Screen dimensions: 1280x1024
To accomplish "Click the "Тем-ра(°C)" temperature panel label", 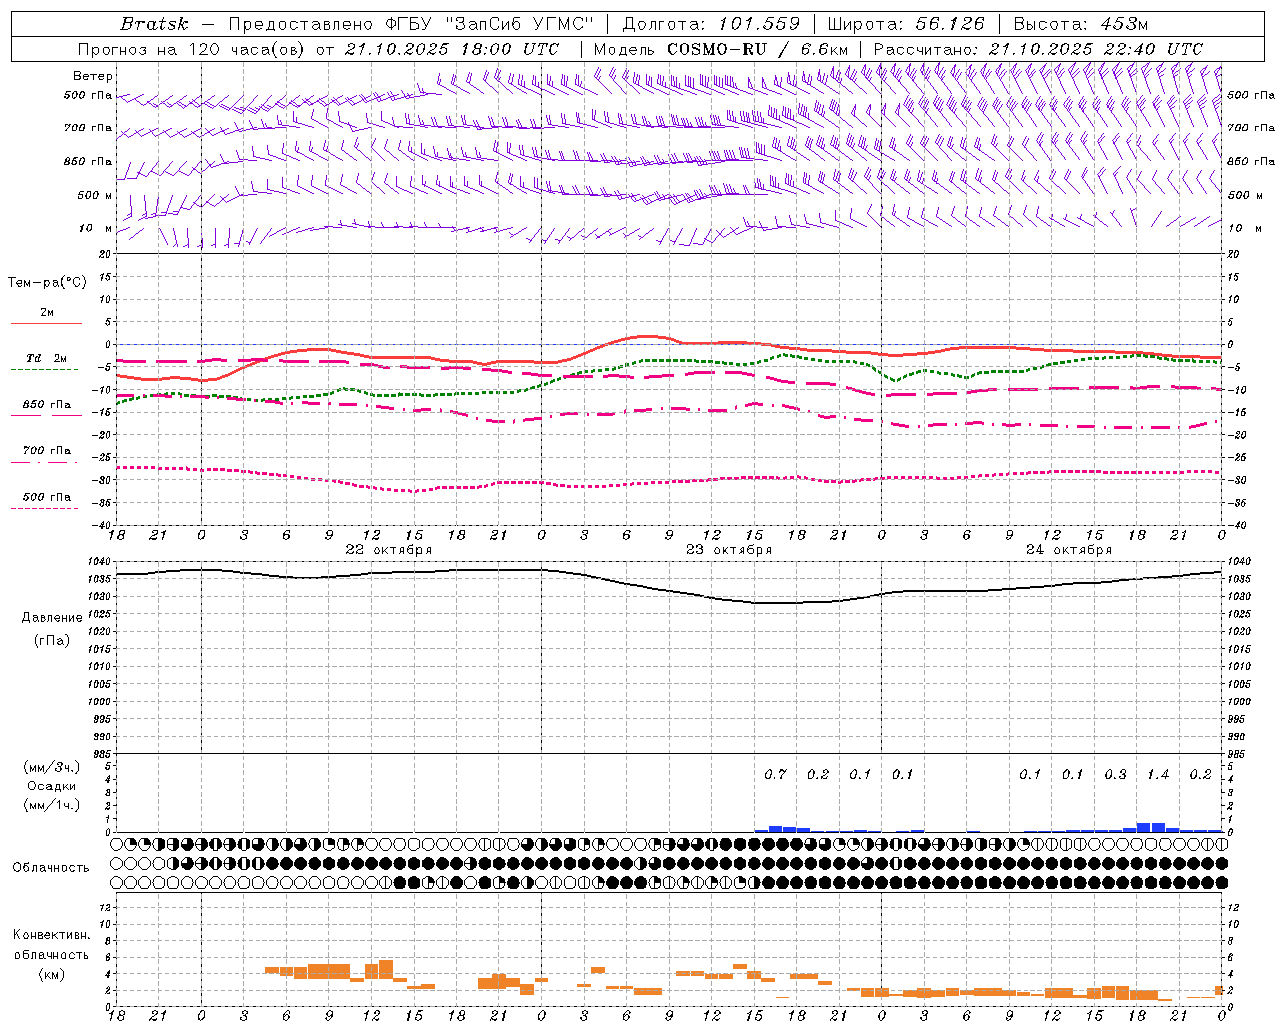I will click(x=47, y=283).
